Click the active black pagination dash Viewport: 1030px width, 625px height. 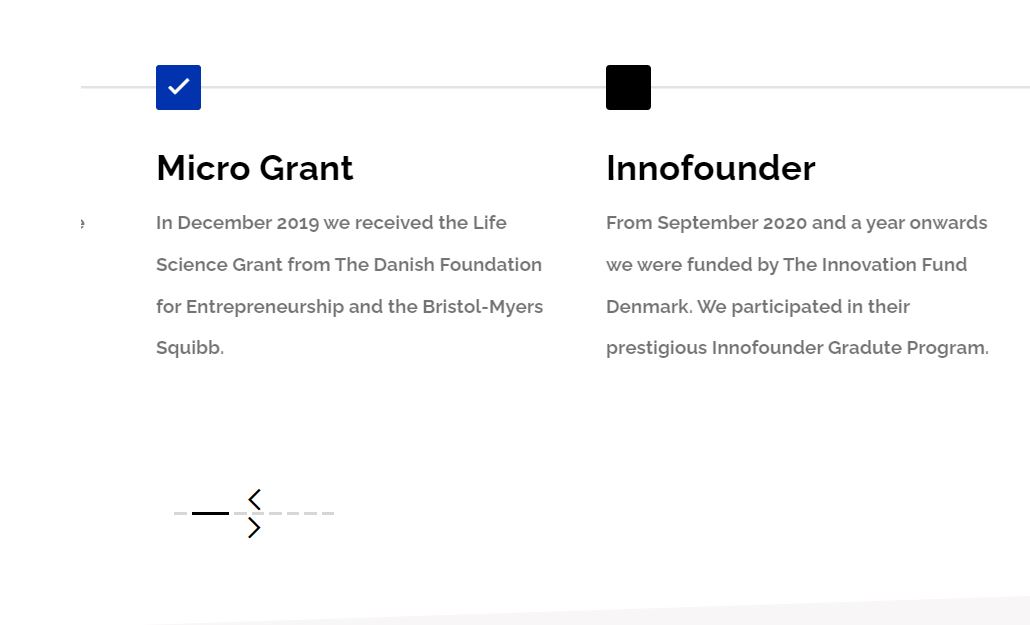210,513
